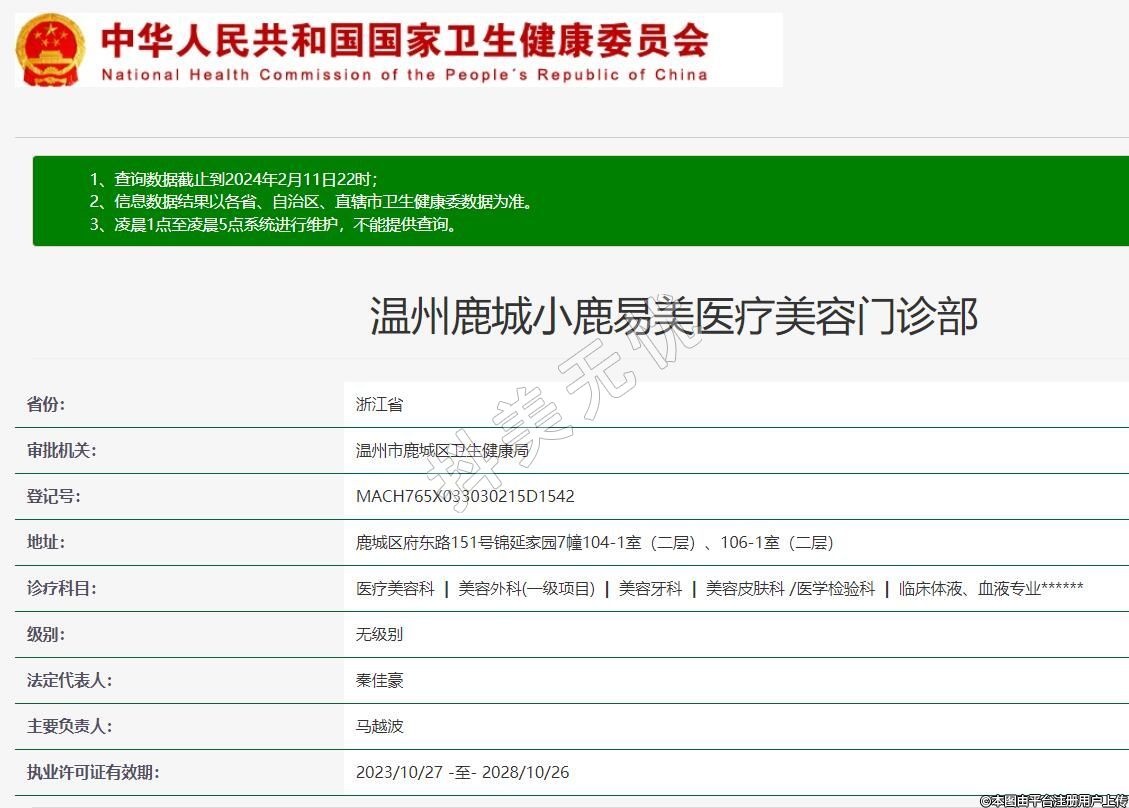This screenshot has width=1129, height=808.
Task: Select the main person in charge 马越波
Action: (x=380, y=726)
